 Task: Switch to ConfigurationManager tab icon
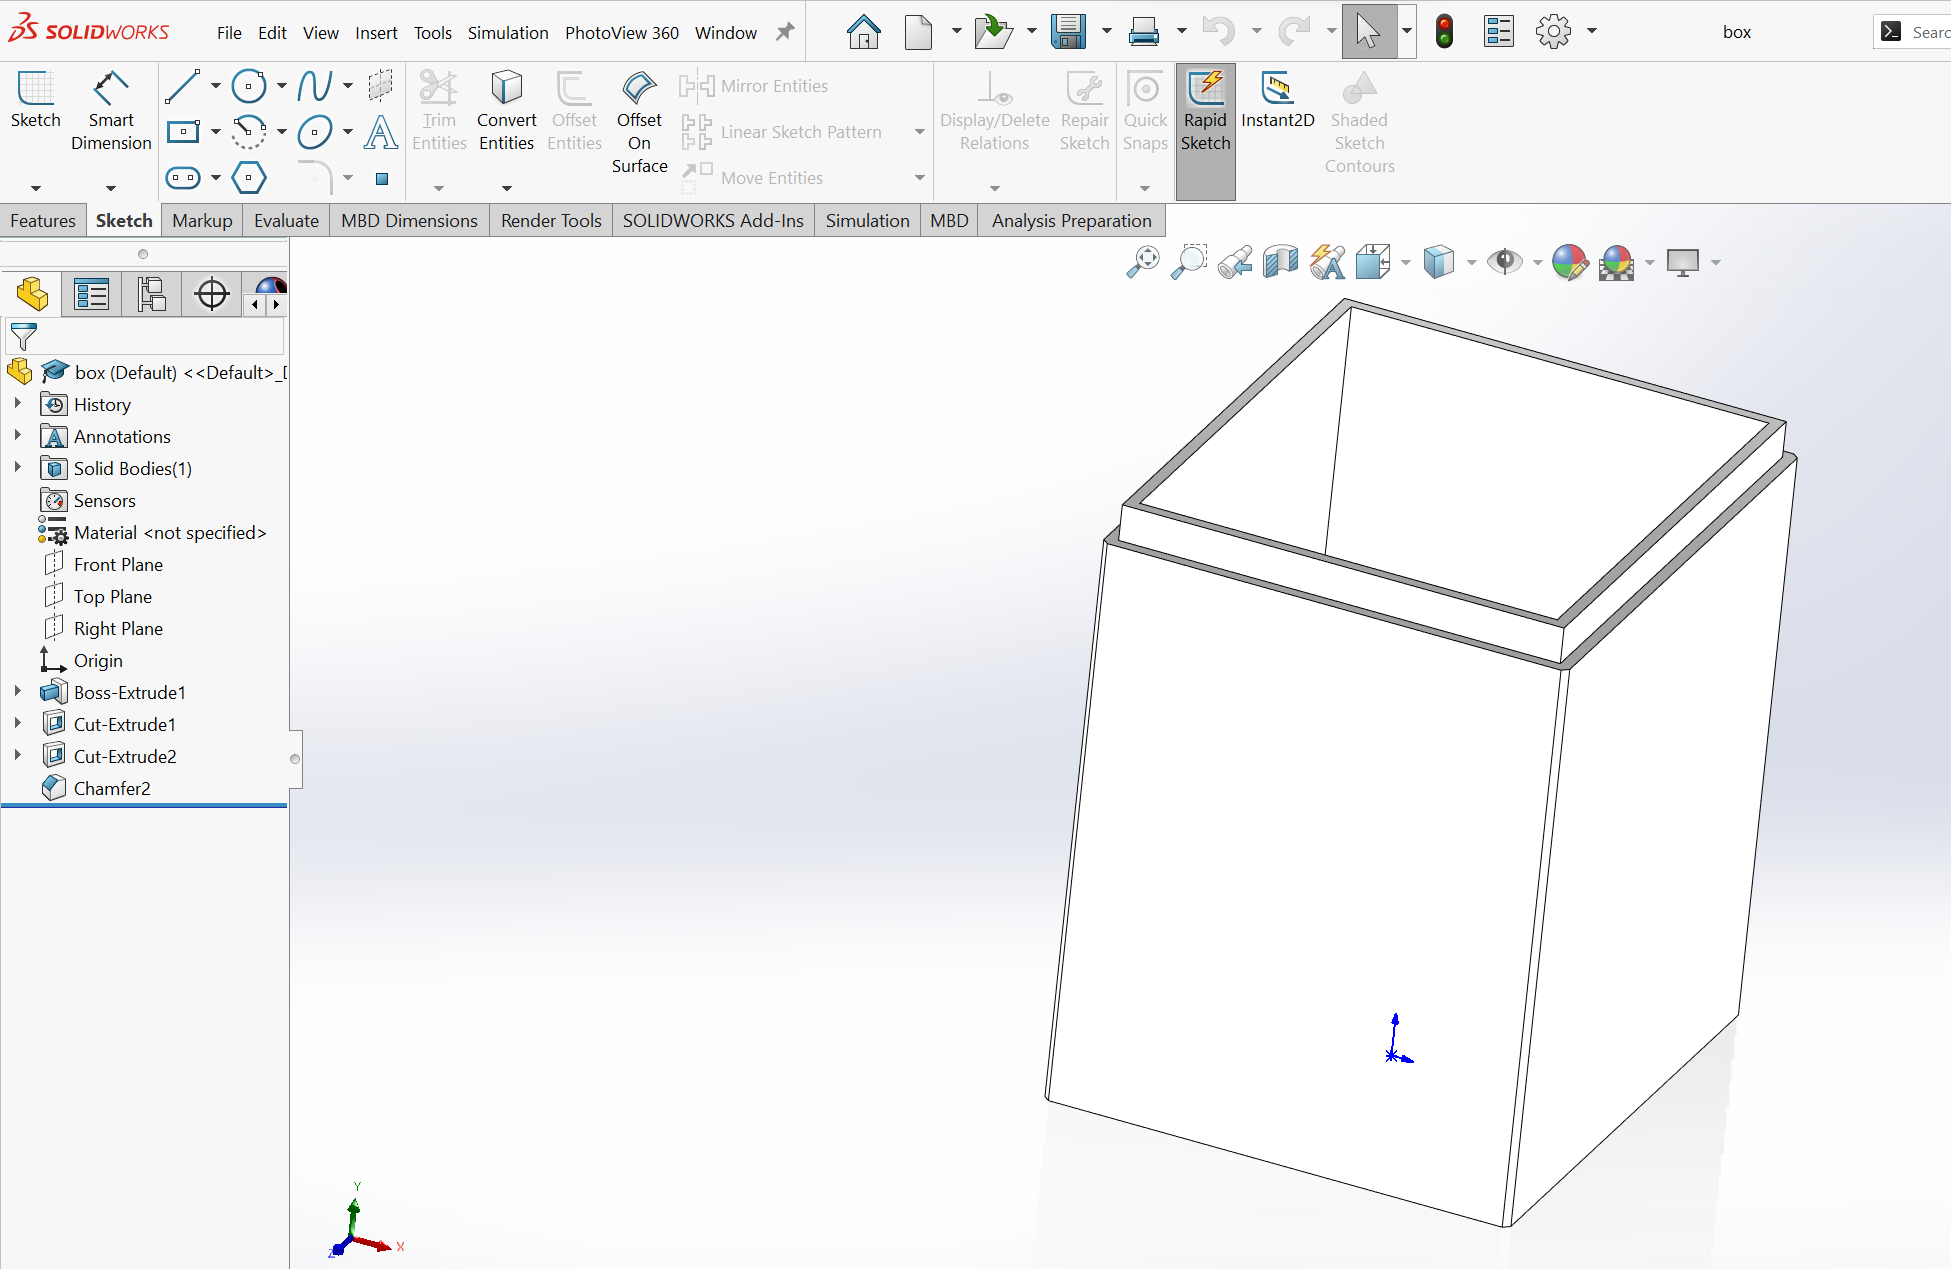[152, 295]
